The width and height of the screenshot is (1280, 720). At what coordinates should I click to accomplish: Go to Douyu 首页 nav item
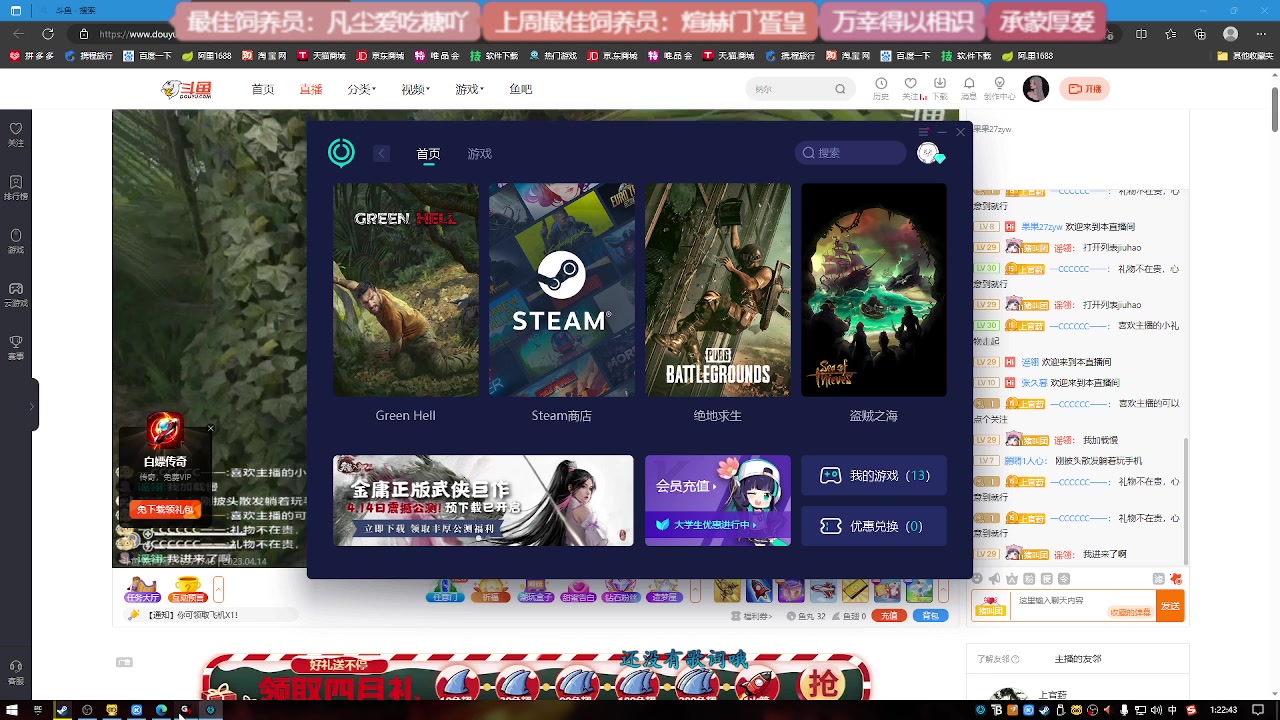click(x=263, y=89)
